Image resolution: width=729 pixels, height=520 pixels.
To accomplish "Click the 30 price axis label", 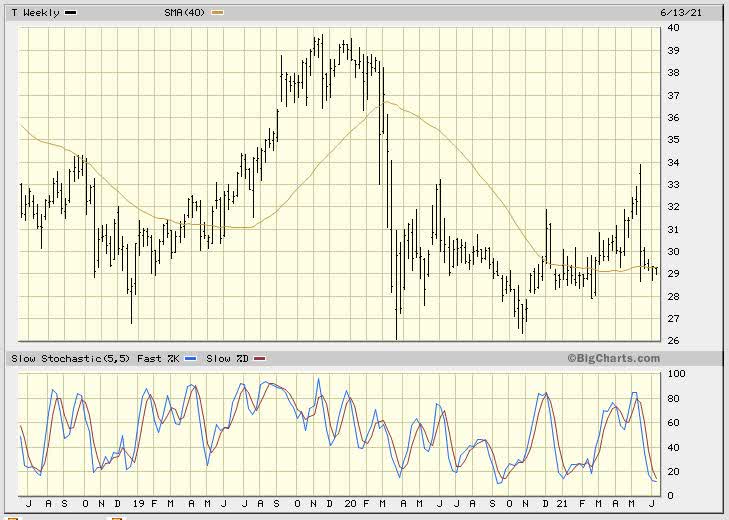I will [x=673, y=252].
